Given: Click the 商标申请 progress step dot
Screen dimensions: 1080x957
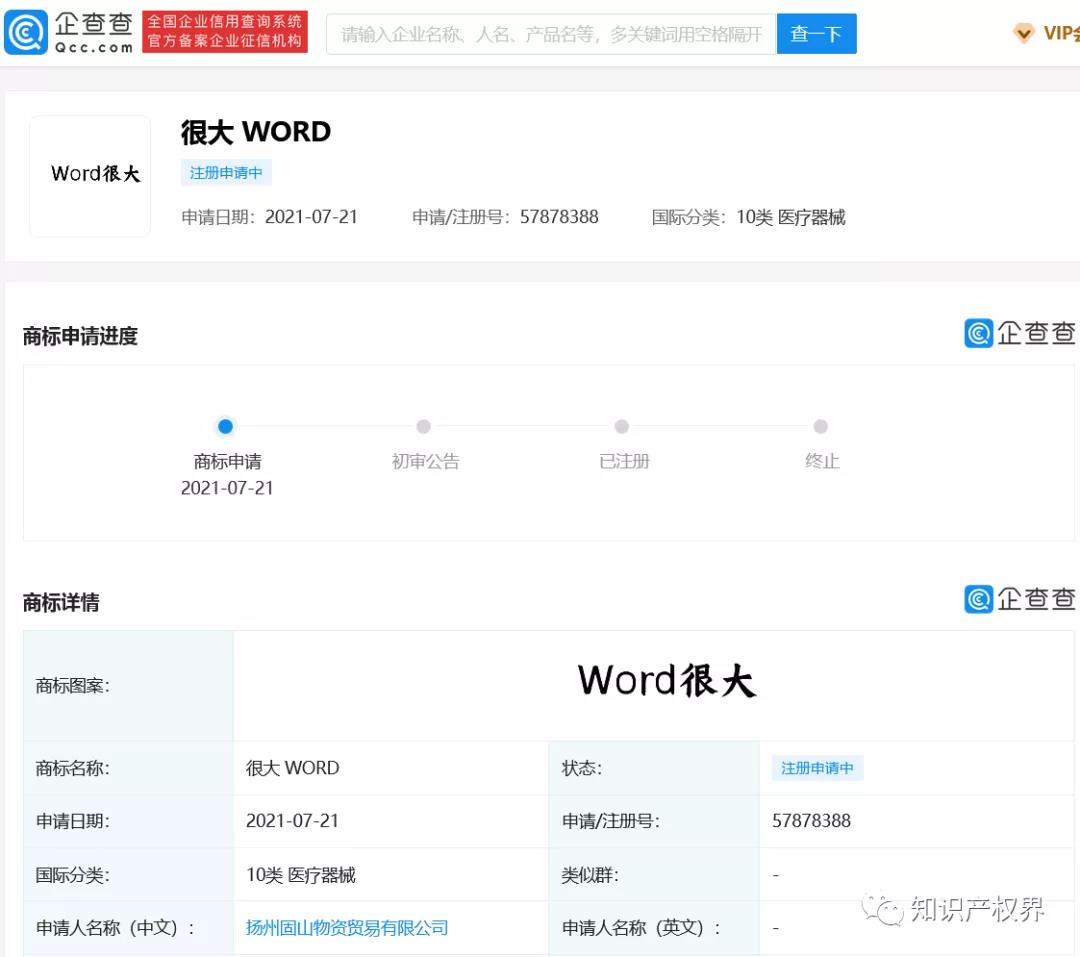Looking at the screenshot, I should (x=225, y=426).
